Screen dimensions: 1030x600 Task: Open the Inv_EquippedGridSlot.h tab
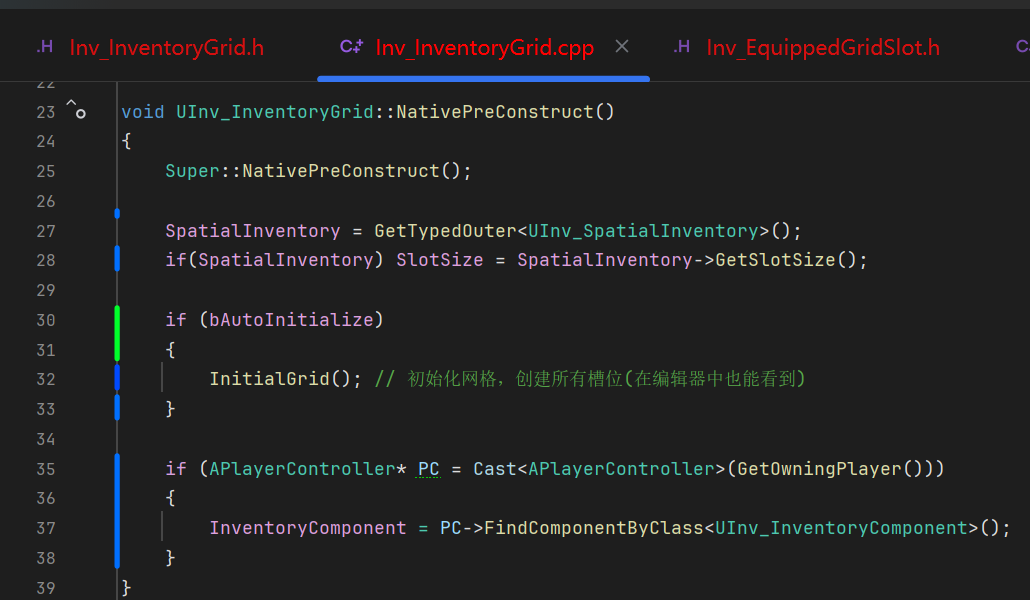click(x=823, y=47)
